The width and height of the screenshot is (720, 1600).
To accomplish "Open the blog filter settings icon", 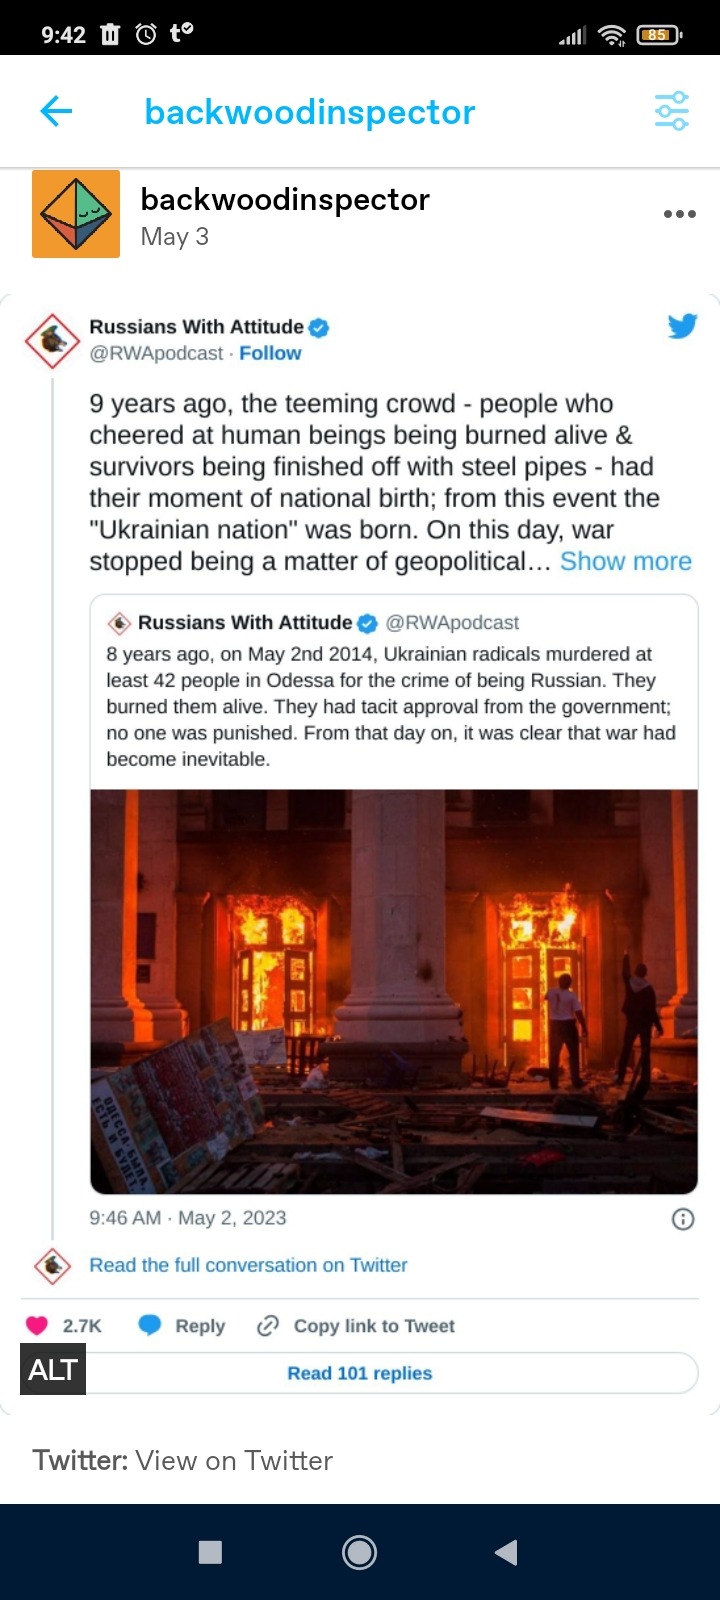I will [672, 111].
